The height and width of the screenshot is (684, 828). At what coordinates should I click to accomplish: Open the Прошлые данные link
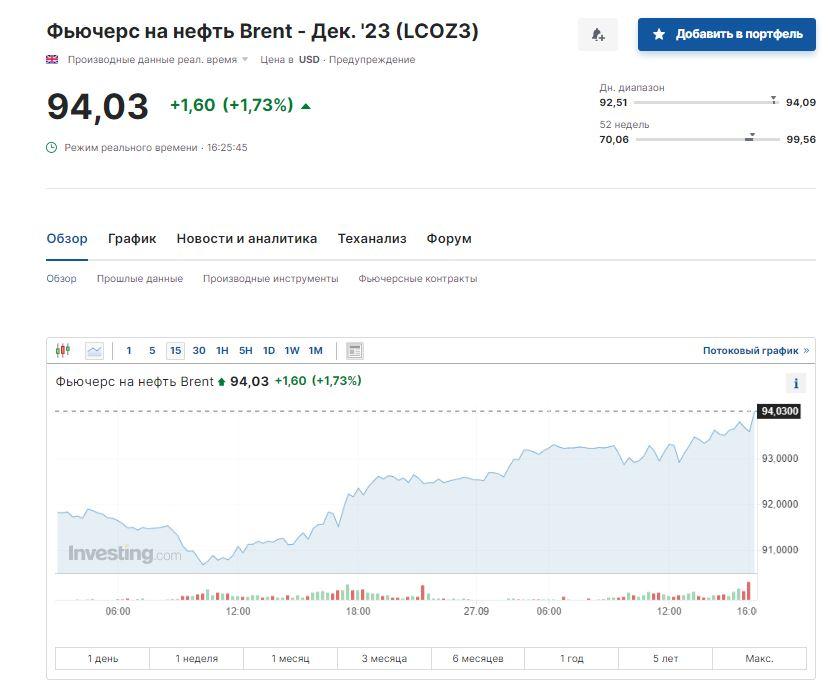click(x=140, y=278)
